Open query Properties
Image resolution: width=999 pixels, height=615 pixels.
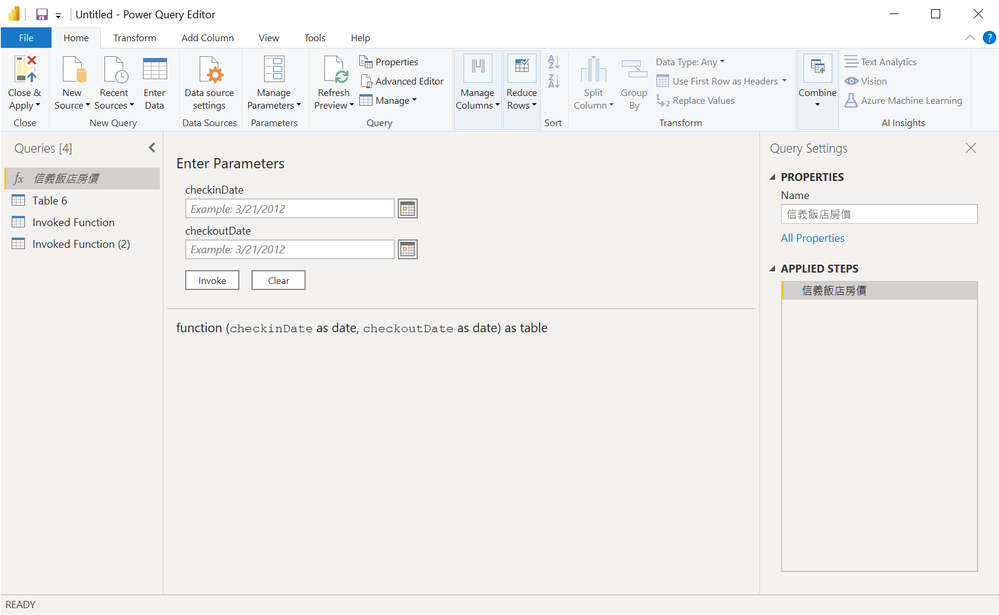pos(389,62)
